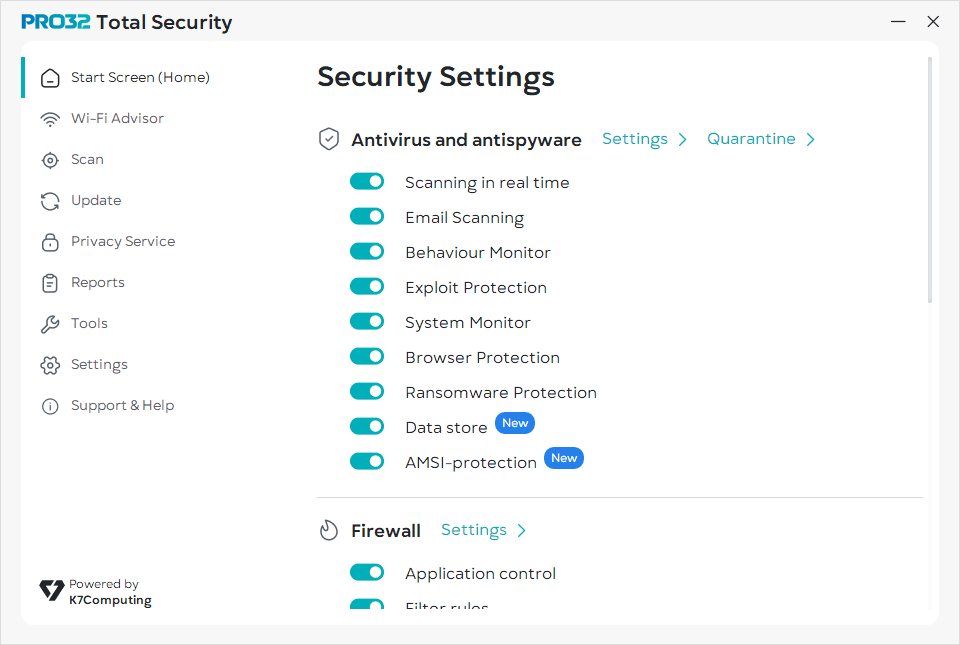Click the Tools wrench icon
This screenshot has width=960, height=645.
click(50, 324)
